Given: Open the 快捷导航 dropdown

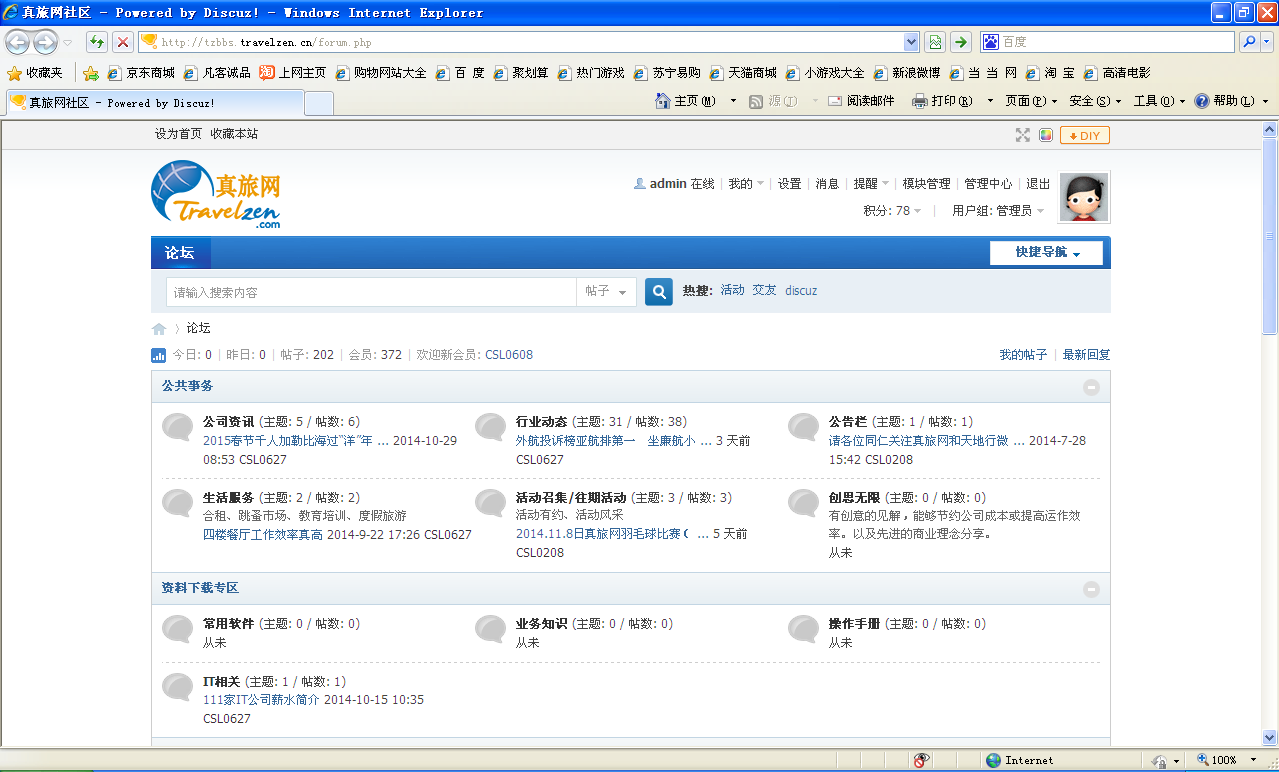Looking at the screenshot, I should (1046, 253).
